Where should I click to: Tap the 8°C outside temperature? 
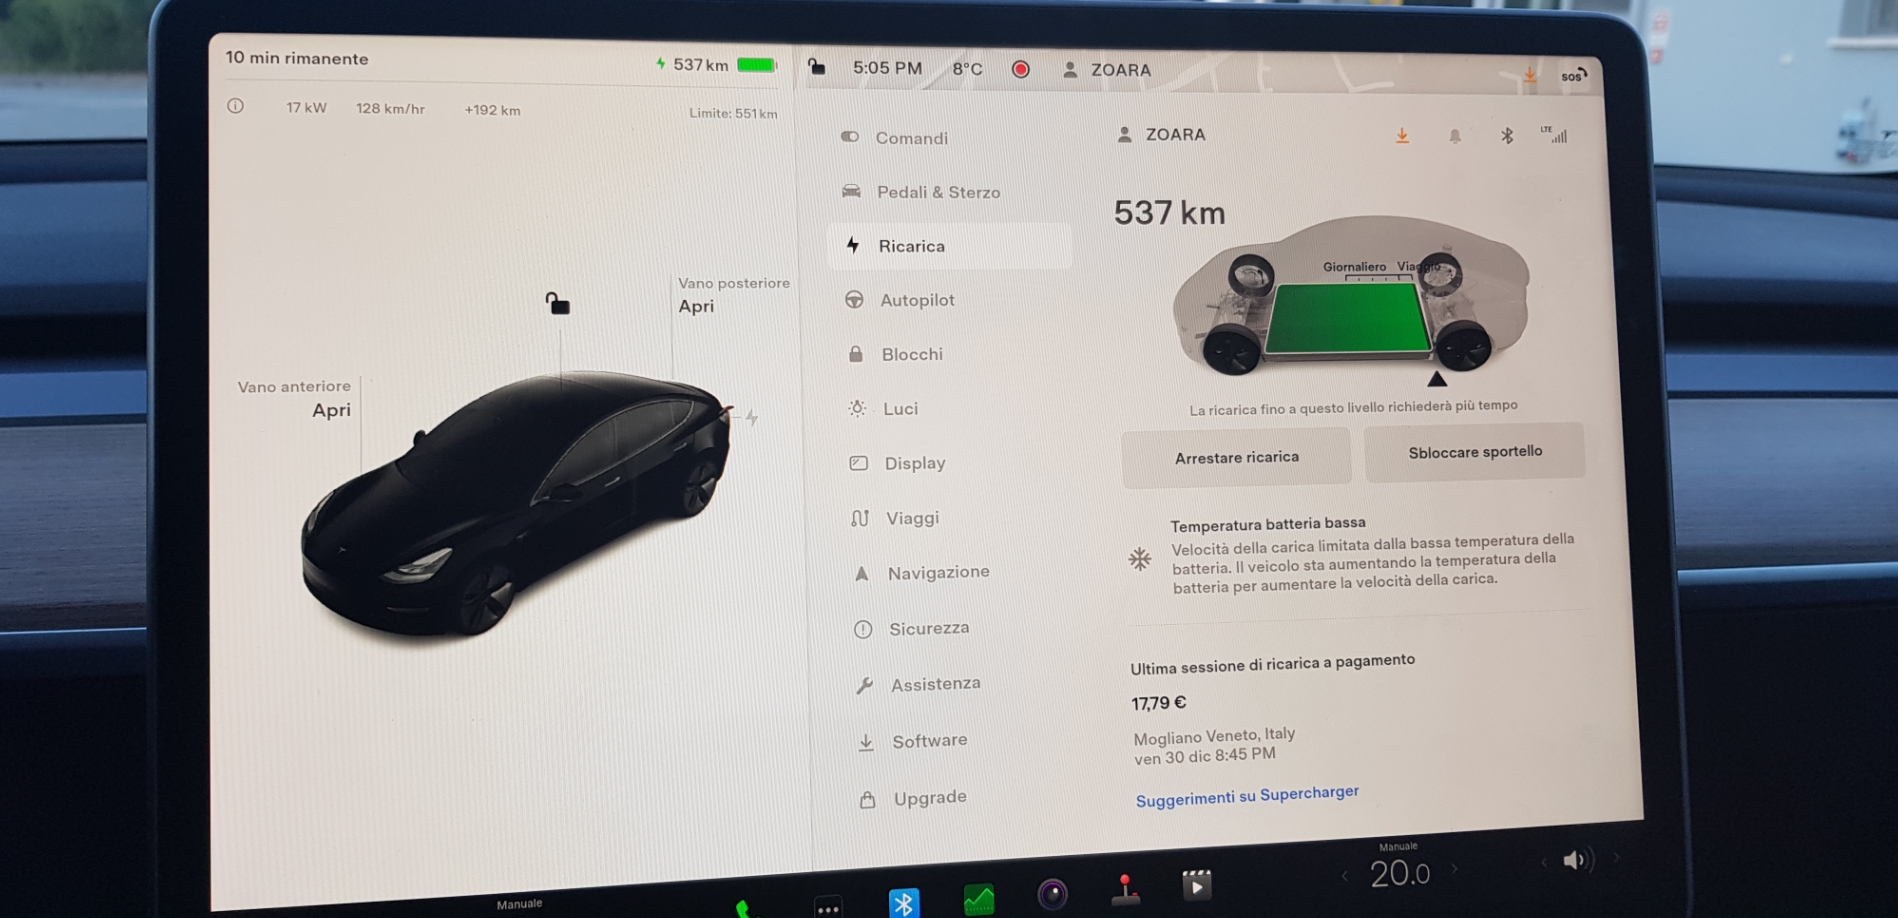click(967, 69)
